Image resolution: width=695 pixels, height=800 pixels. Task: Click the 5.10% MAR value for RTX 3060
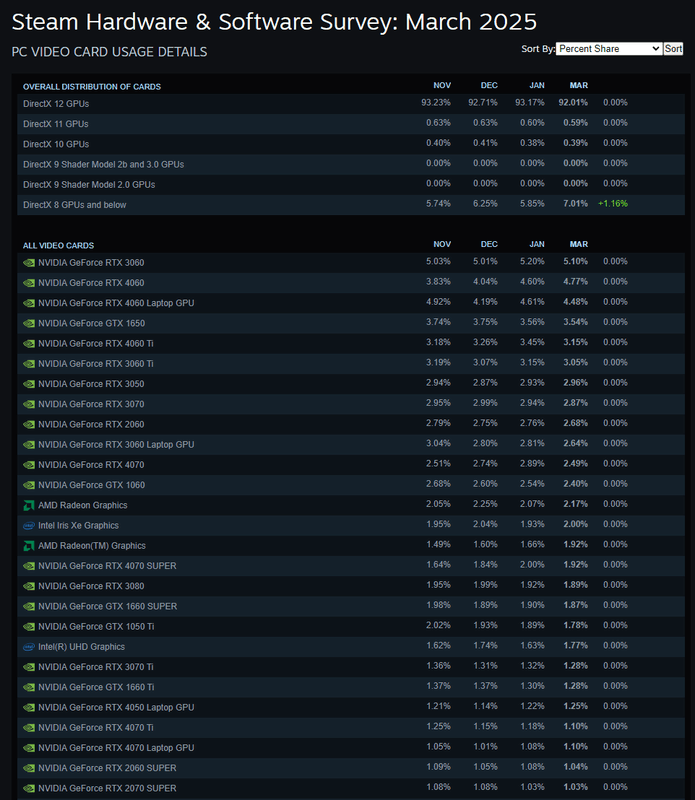coord(576,261)
